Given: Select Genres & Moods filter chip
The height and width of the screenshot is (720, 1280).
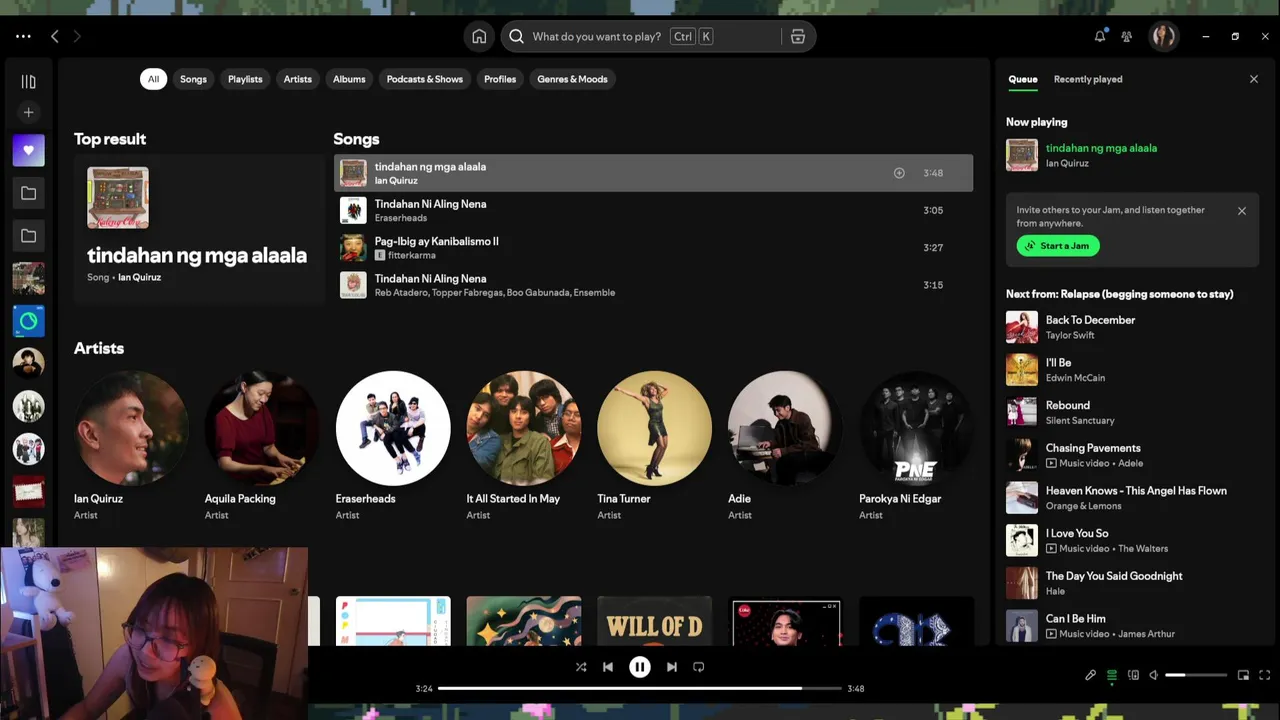Looking at the screenshot, I should 572,79.
